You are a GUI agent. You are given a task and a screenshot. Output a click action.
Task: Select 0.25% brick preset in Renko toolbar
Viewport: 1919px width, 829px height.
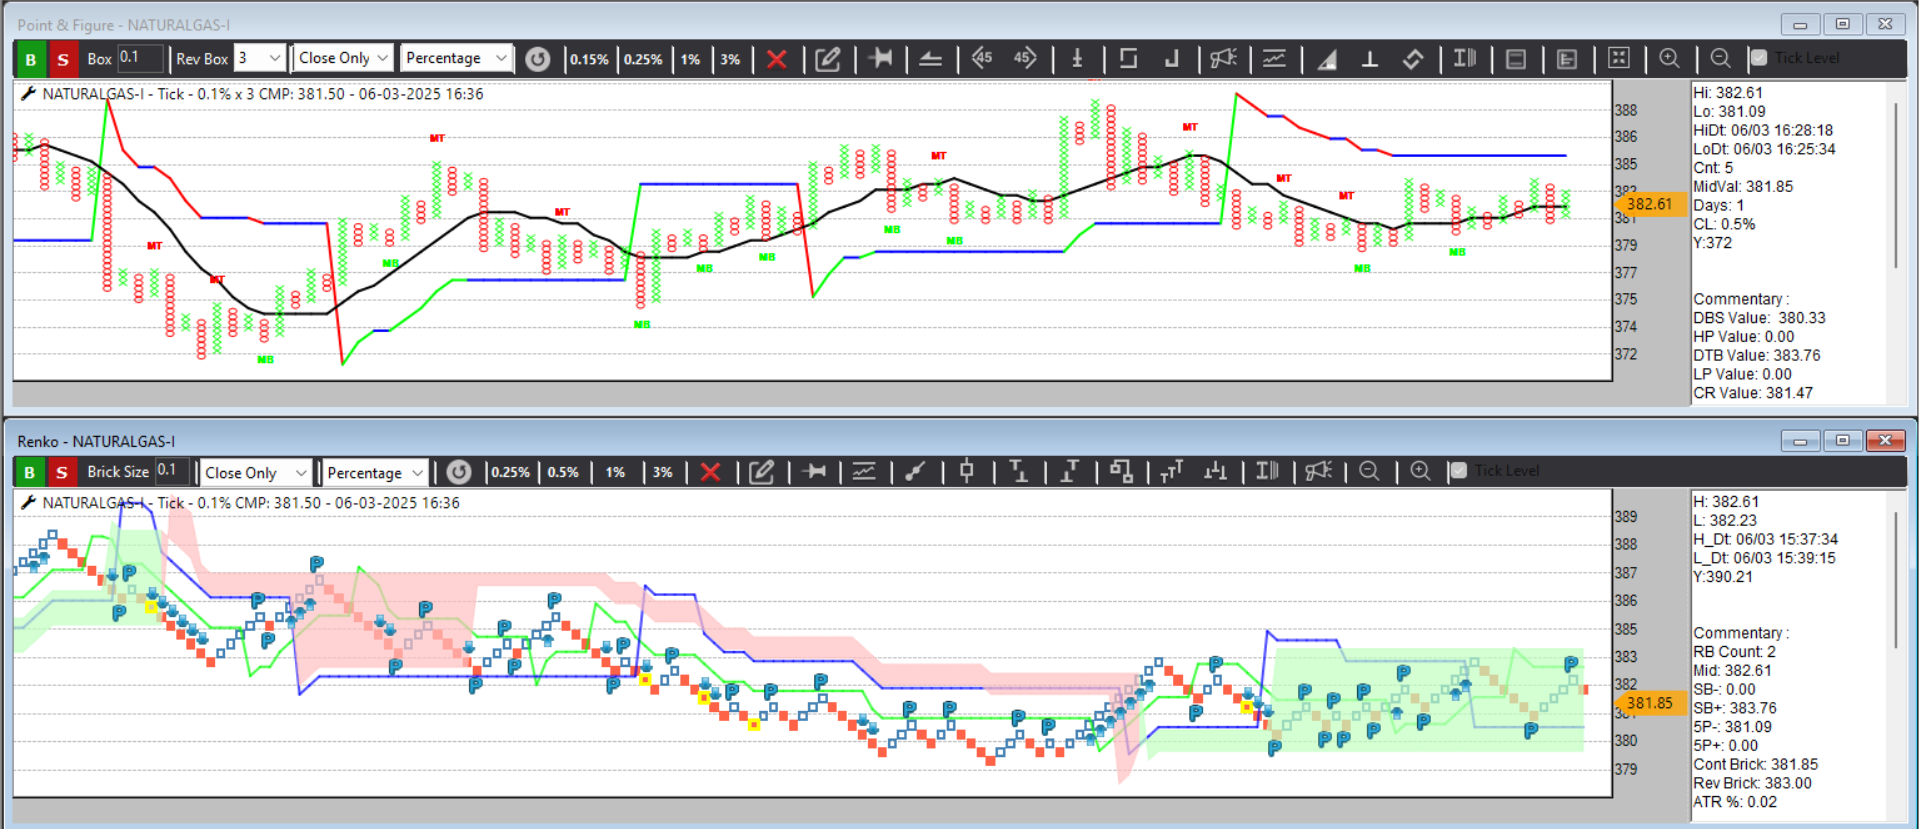pos(511,472)
